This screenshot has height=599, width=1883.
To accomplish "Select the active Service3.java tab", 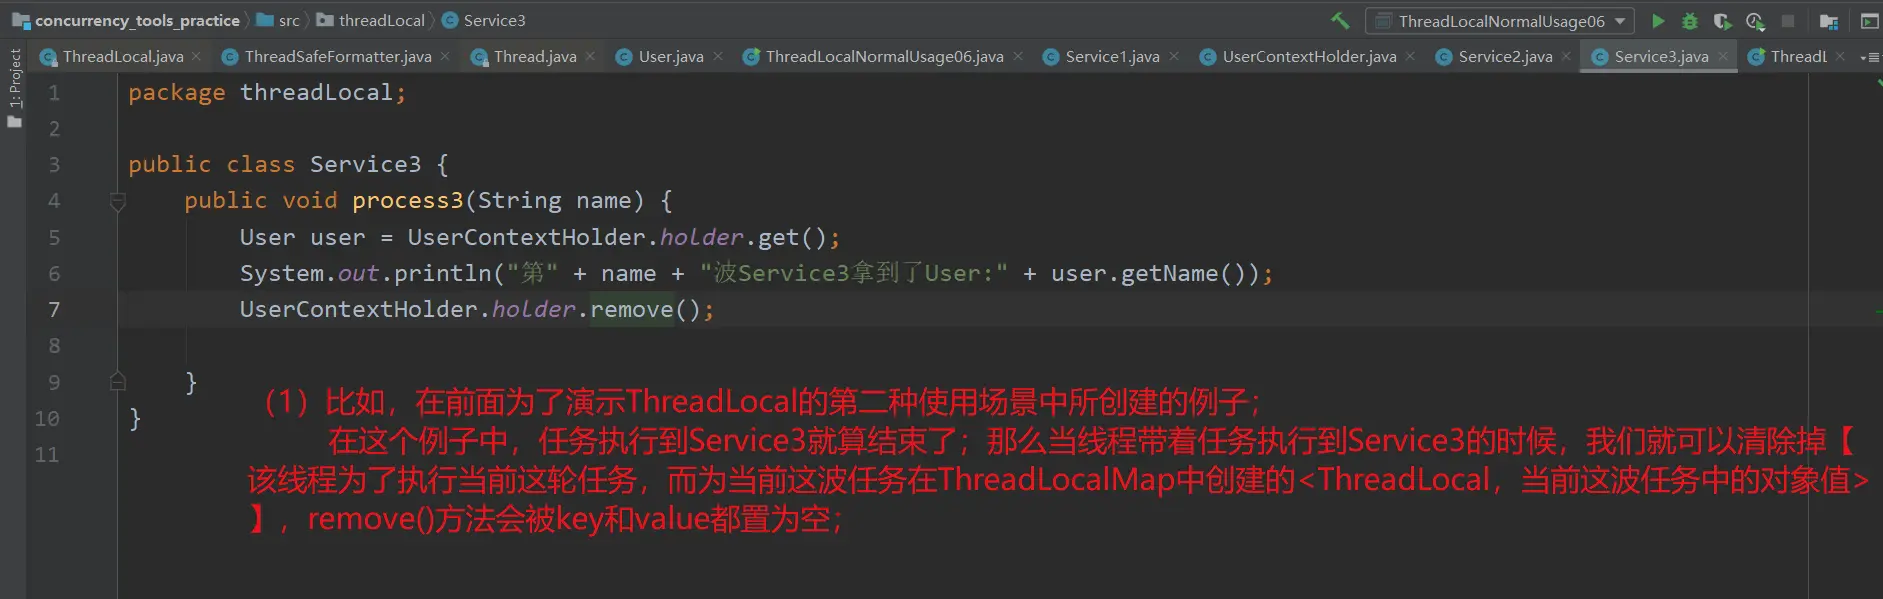I will click(x=1661, y=57).
